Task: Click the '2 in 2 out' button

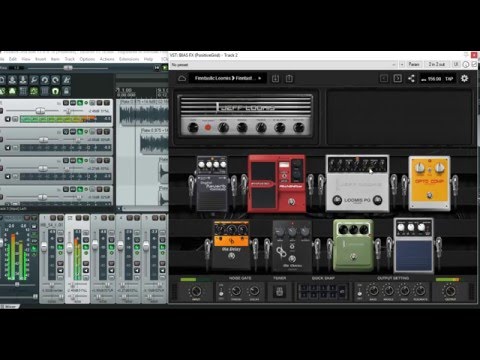Action: click(x=437, y=64)
